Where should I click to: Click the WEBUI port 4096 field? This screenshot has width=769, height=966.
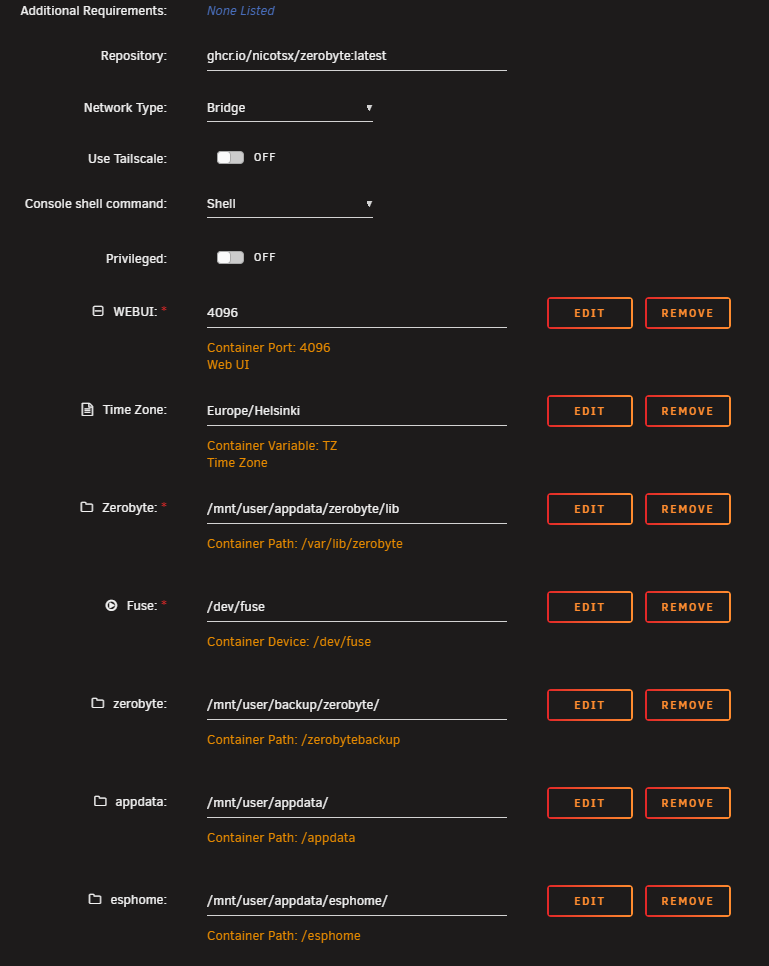(x=356, y=313)
